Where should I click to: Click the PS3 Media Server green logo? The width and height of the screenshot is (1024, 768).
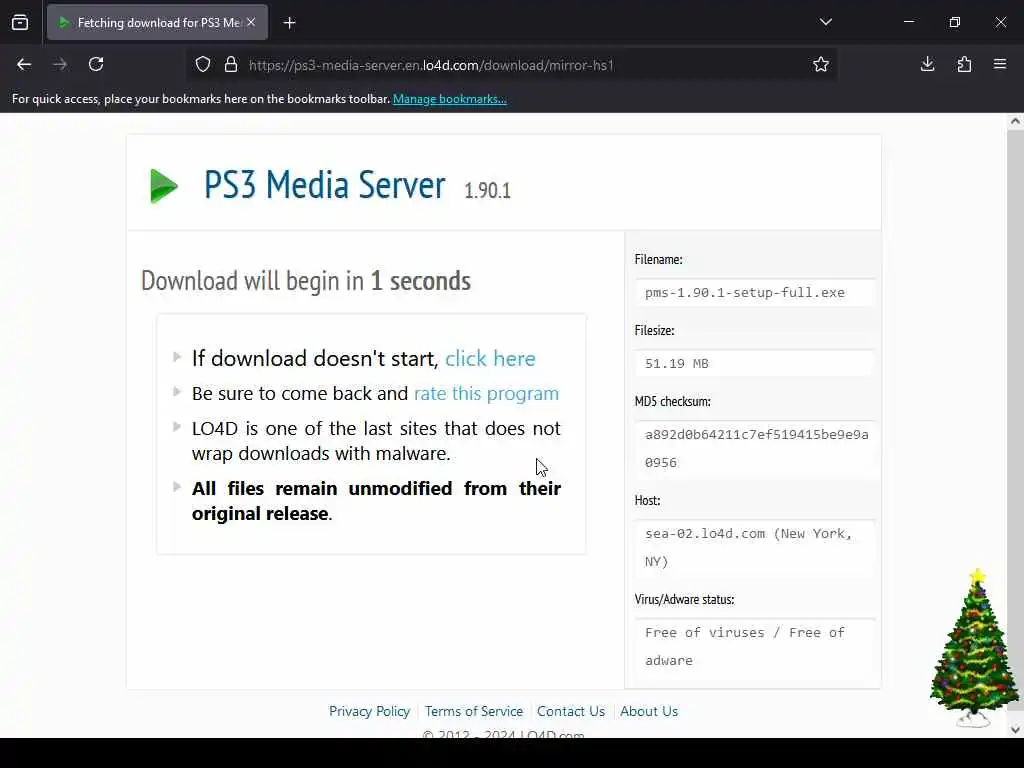[163, 185]
